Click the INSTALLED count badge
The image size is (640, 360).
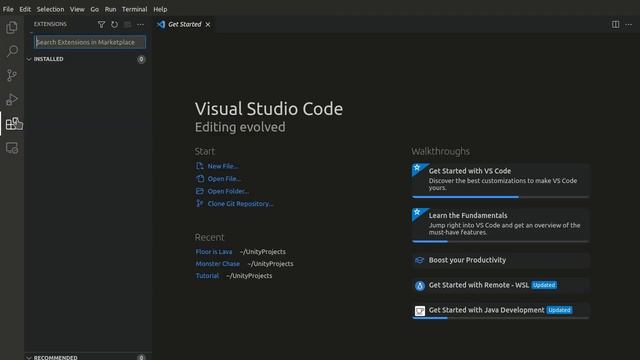pyautogui.click(x=141, y=59)
